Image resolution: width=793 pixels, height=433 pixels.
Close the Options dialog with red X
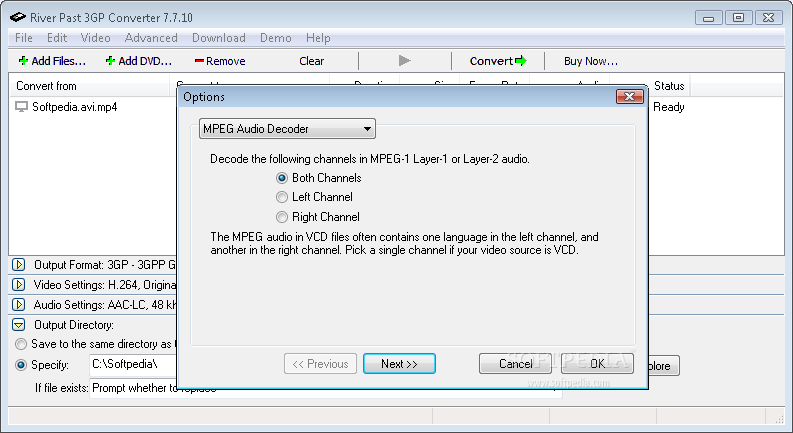tap(630, 96)
